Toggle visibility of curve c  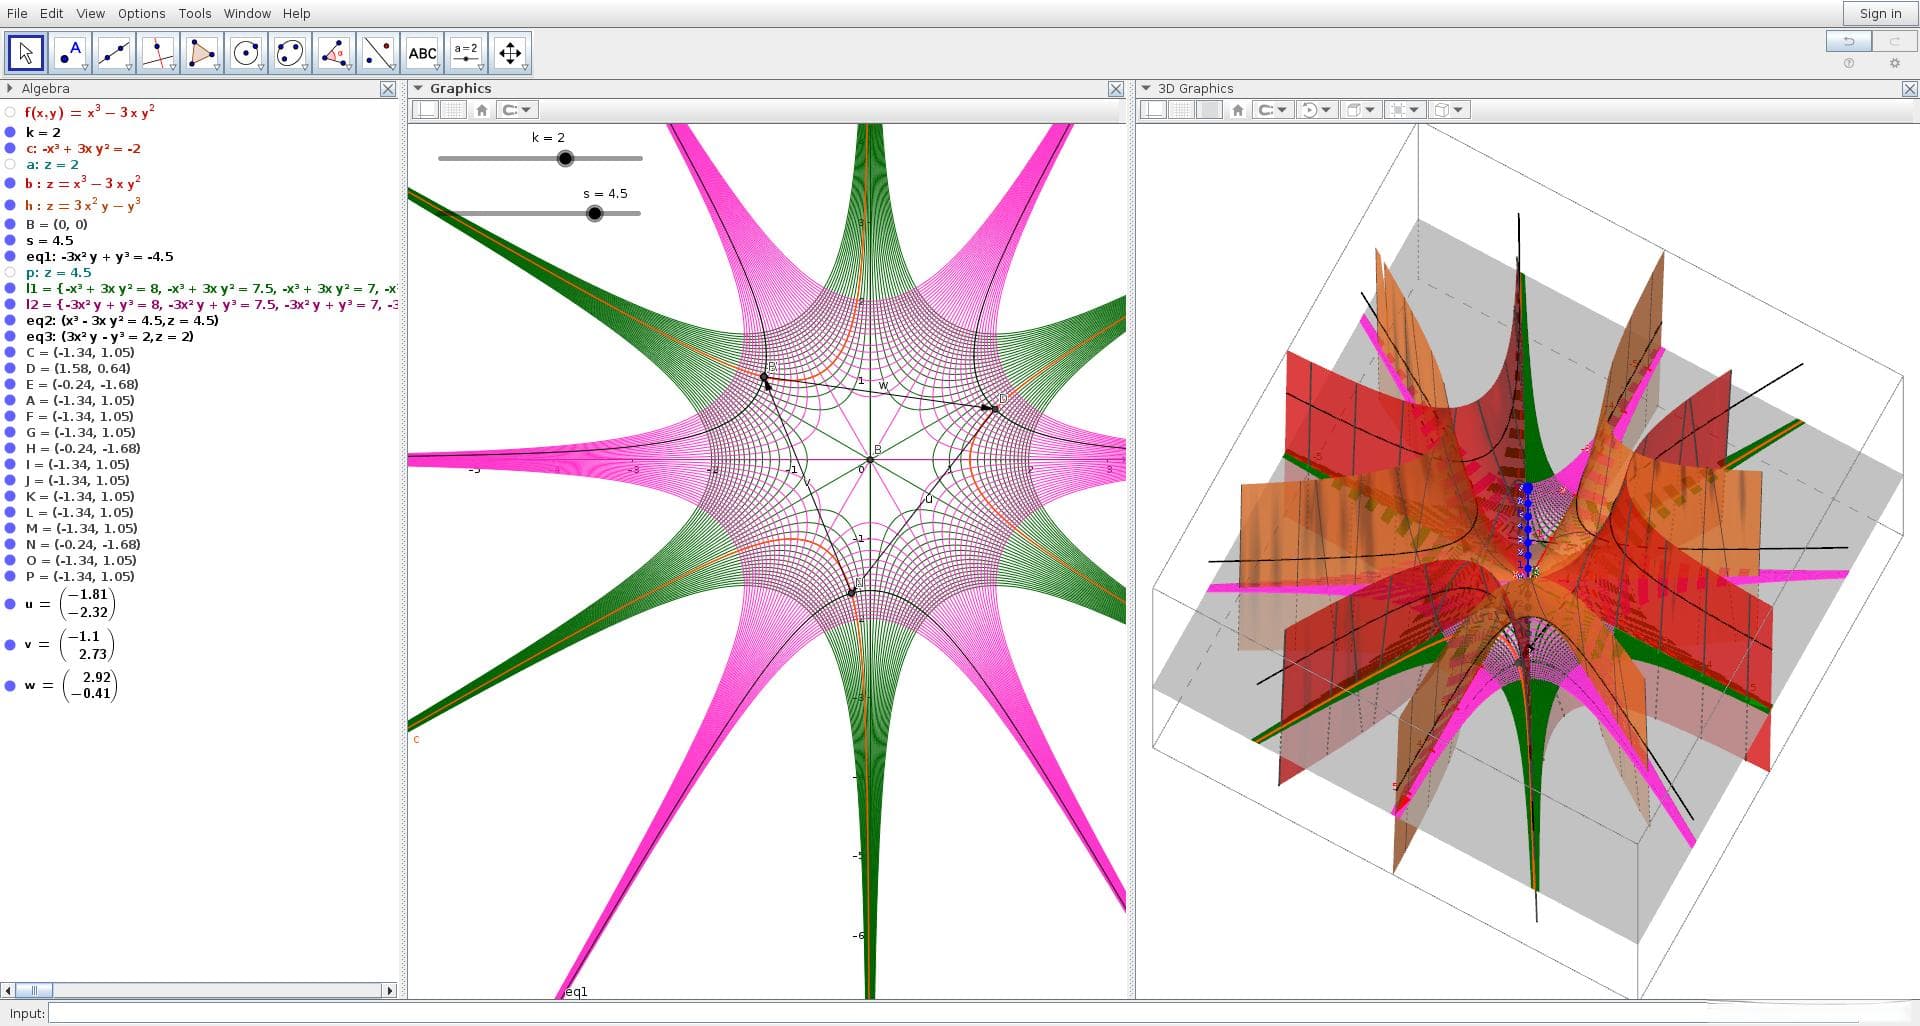pyautogui.click(x=10, y=148)
